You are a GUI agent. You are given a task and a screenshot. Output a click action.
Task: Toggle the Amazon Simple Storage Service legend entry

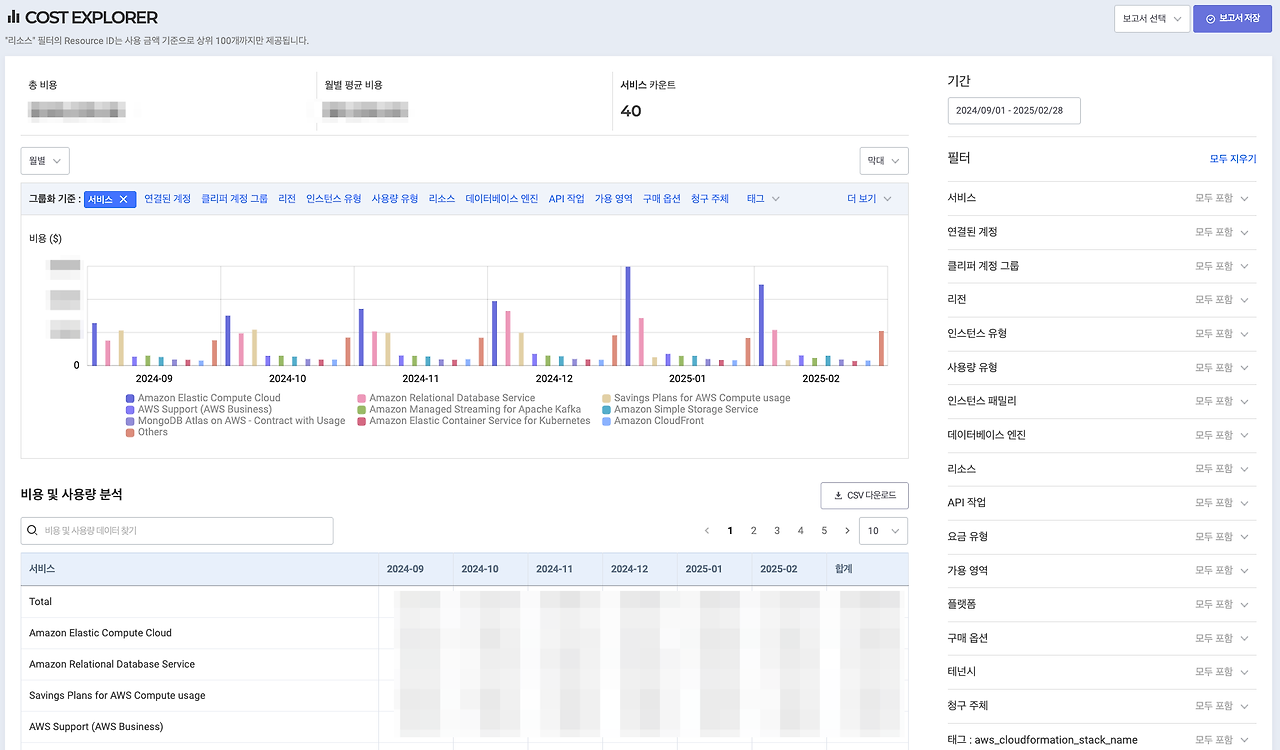(x=680, y=410)
